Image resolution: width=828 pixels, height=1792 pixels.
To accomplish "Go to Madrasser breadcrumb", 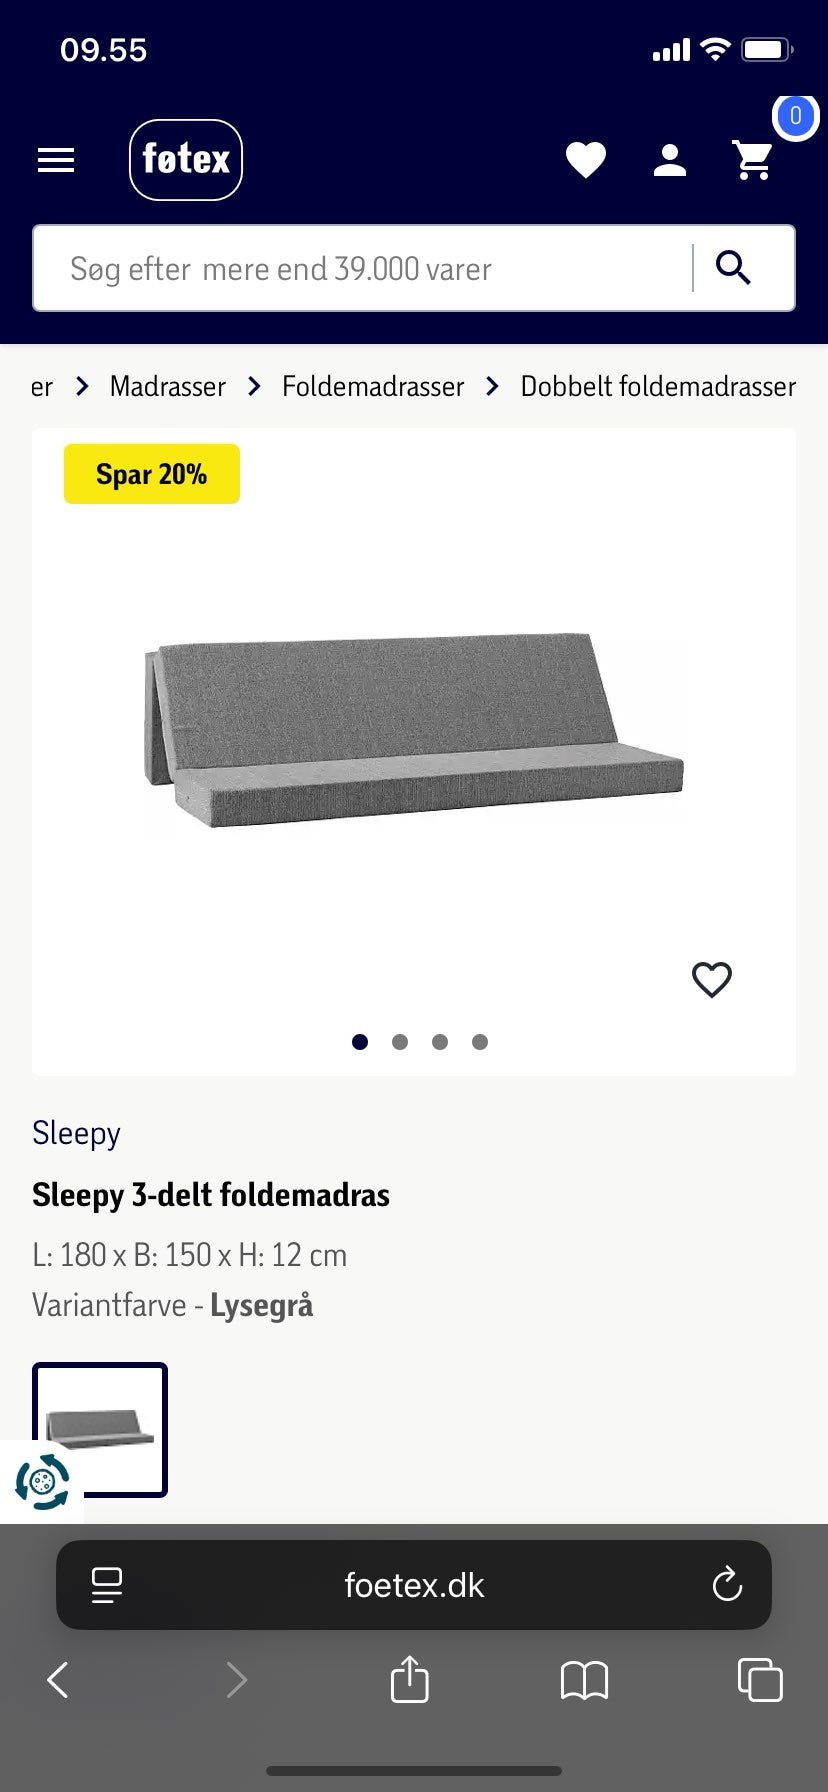I will [168, 386].
